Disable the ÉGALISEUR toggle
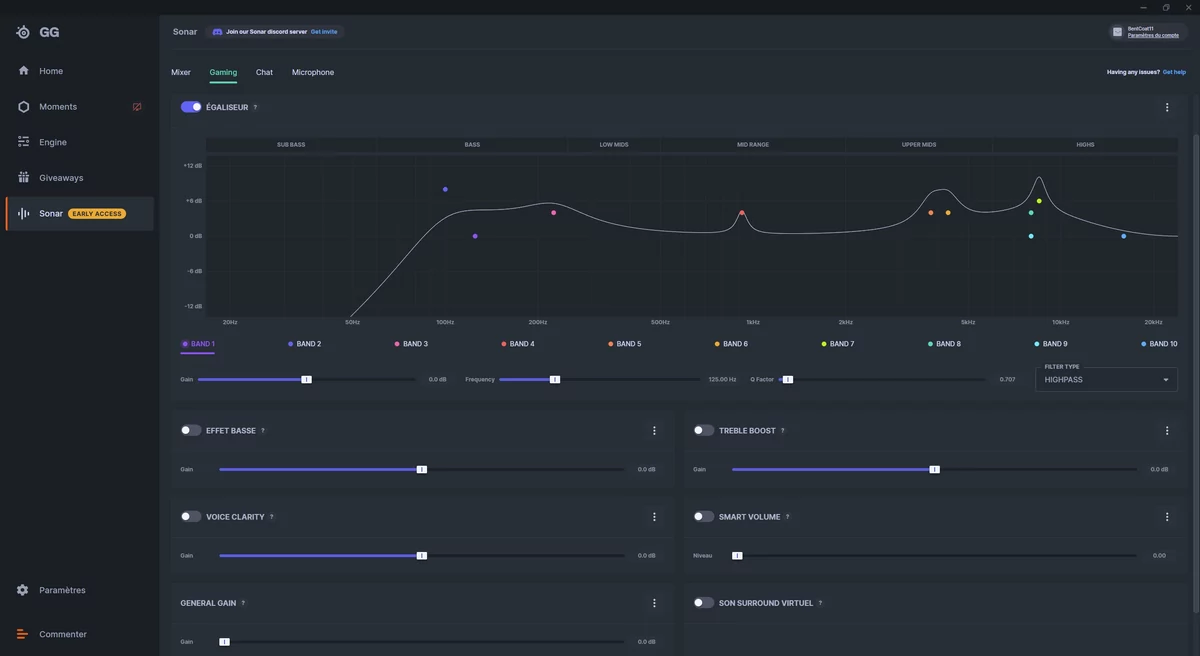This screenshot has height=656, width=1200. 191,107
